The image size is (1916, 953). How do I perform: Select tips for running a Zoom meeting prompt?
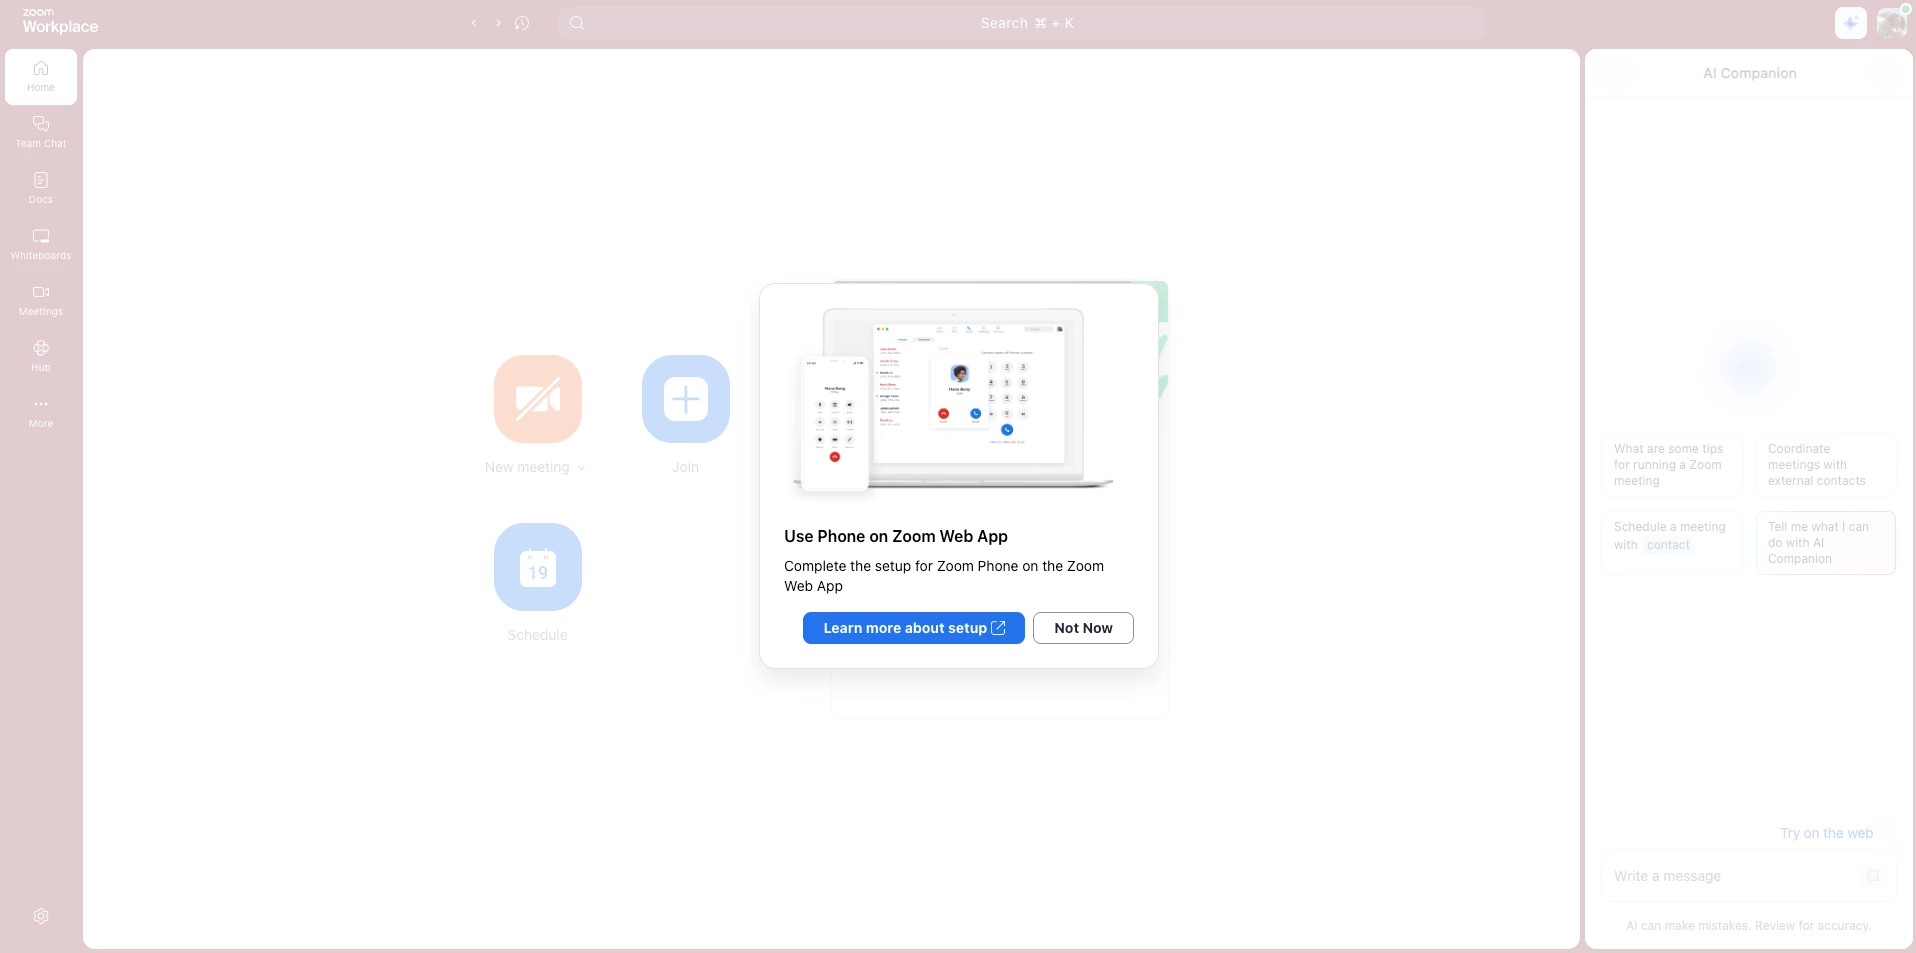tap(1672, 465)
